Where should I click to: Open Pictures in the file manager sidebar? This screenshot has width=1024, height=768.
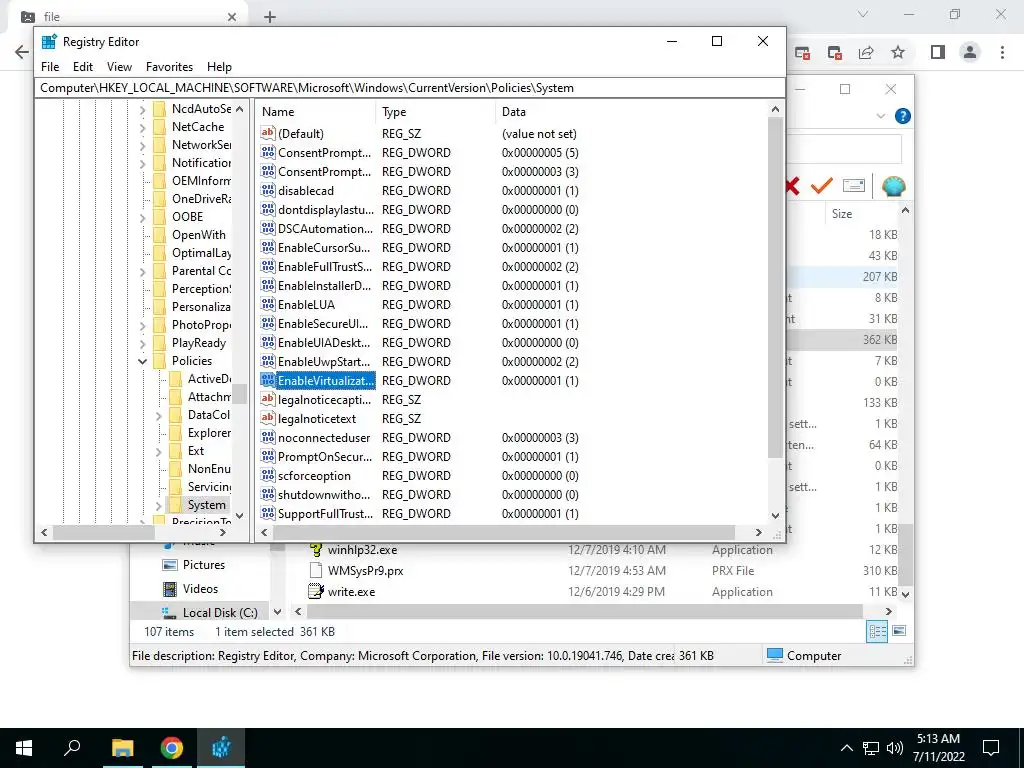tap(203, 565)
